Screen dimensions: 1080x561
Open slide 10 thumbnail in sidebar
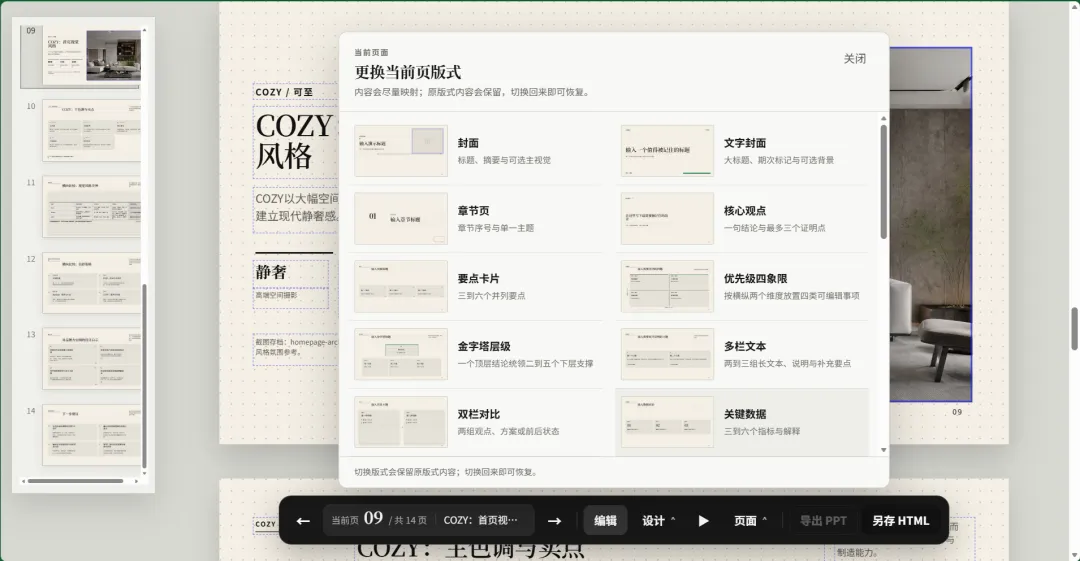point(92,130)
